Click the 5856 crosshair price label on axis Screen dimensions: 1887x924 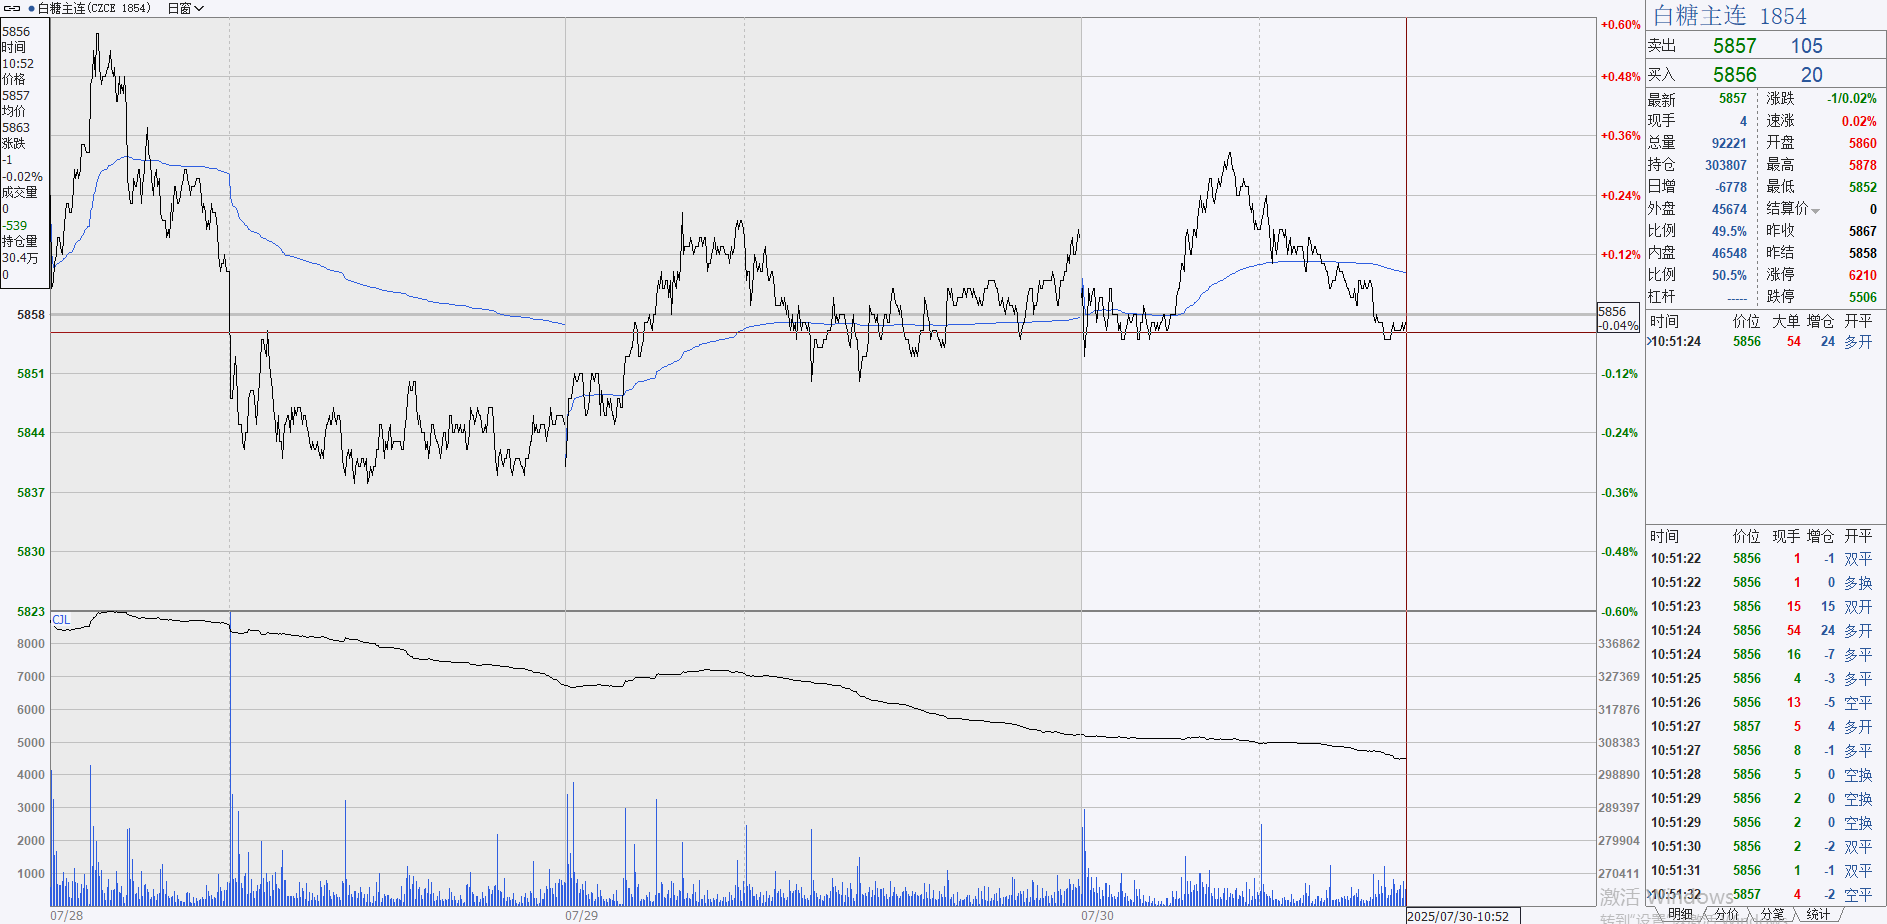[x=1613, y=312]
